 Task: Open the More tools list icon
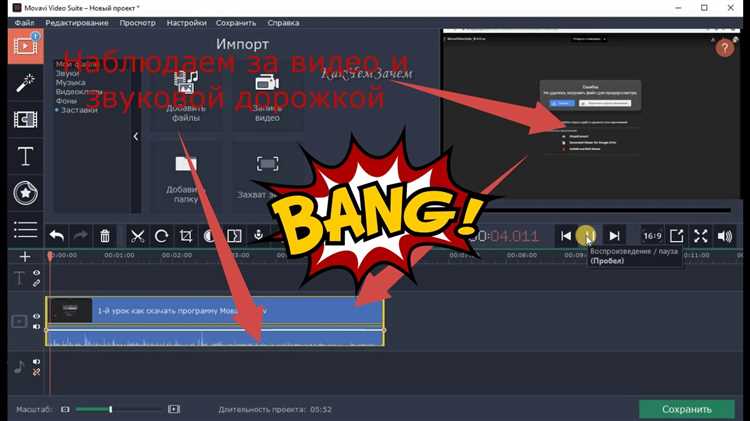click(x=25, y=230)
